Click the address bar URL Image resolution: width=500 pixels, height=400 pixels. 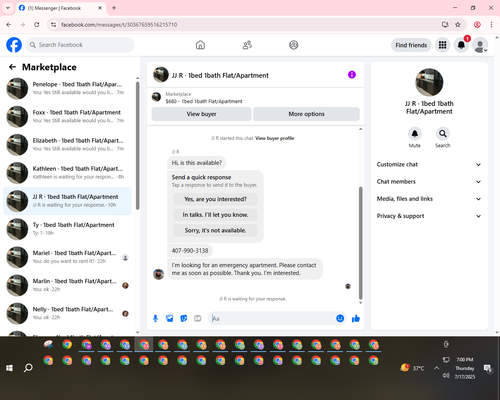(x=119, y=25)
